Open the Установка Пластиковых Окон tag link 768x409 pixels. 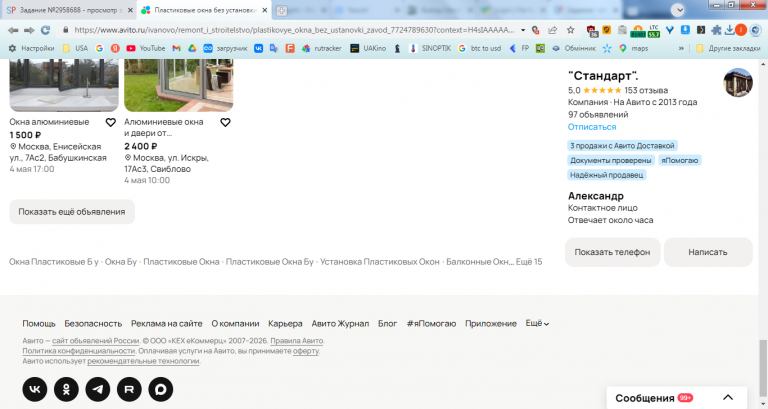pos(380,262)
